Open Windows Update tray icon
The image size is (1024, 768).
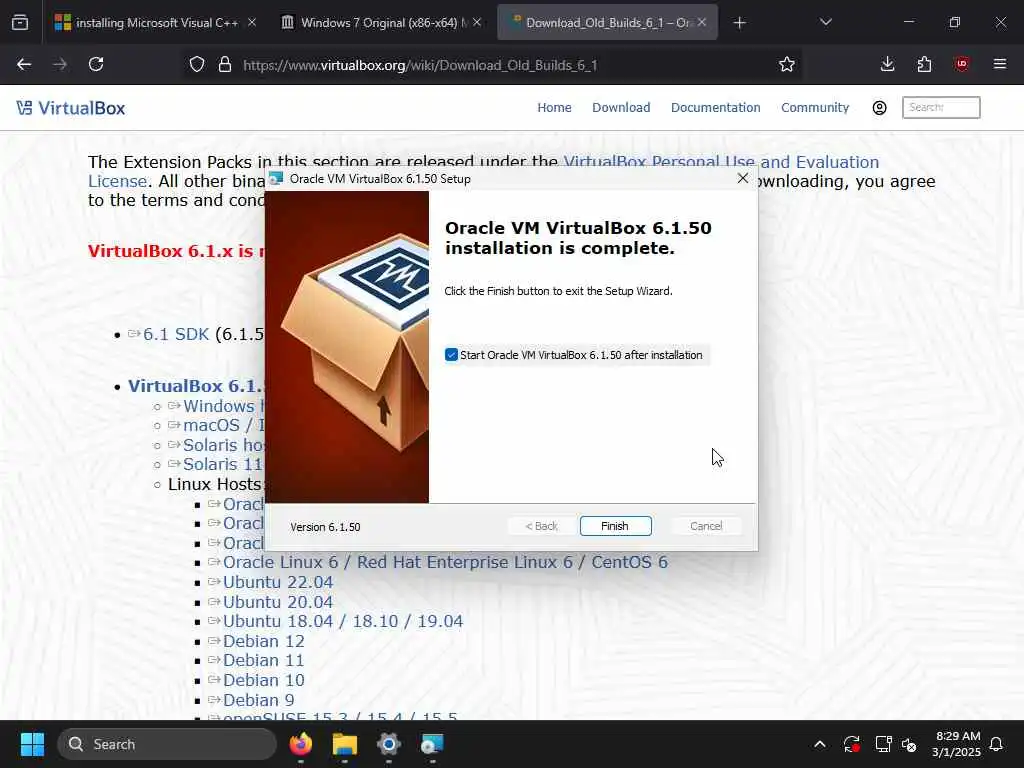(x=852, y=744)
